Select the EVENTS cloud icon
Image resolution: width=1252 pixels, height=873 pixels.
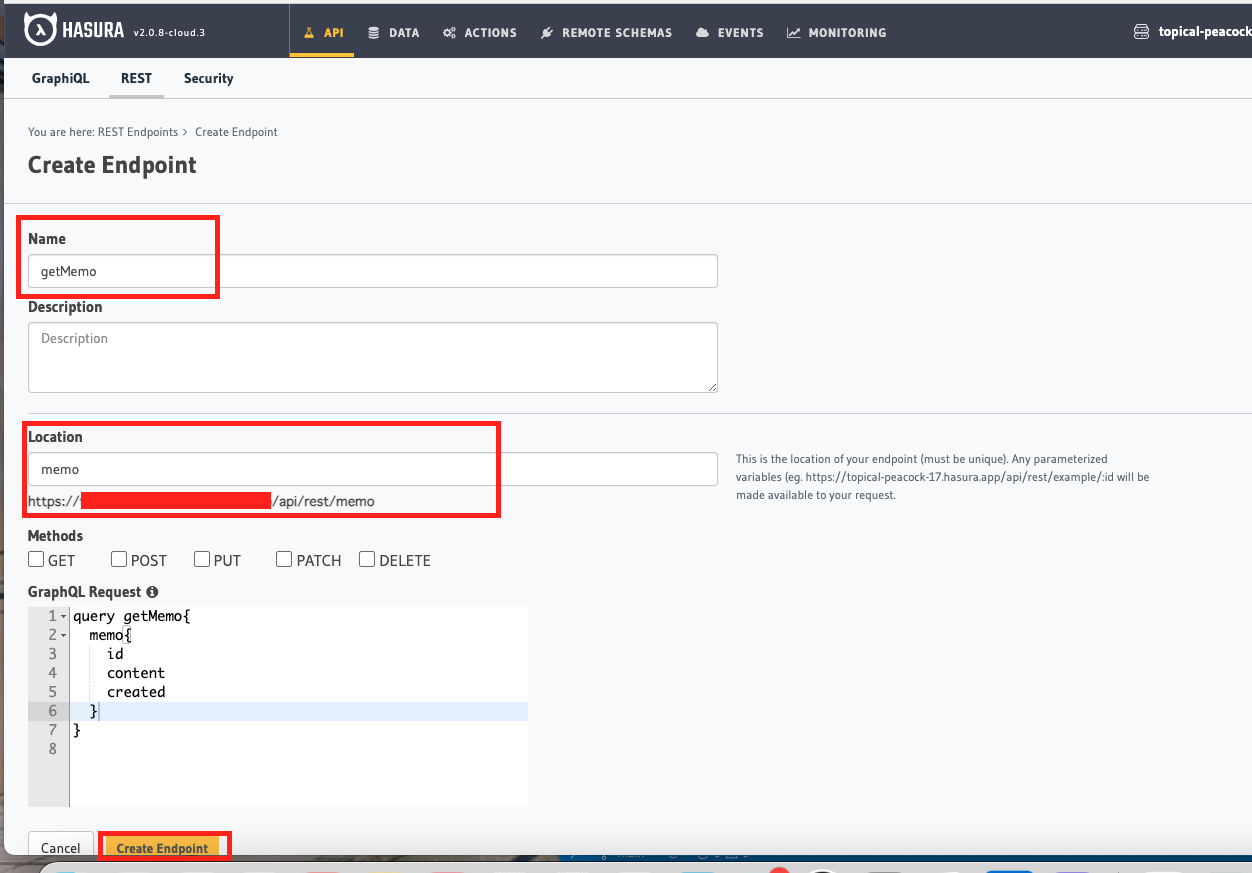click(703, 31)
